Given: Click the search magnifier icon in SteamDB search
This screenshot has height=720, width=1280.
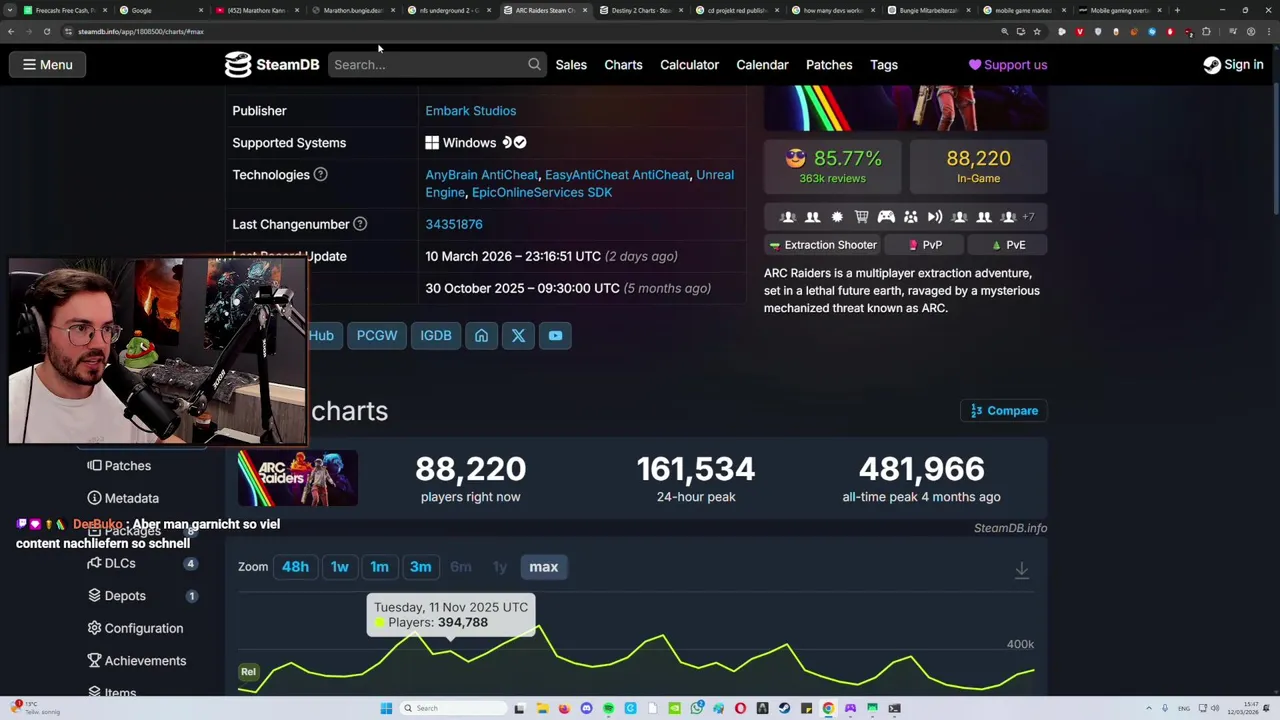Looking at the screenshot, I should tap(534, 65).
